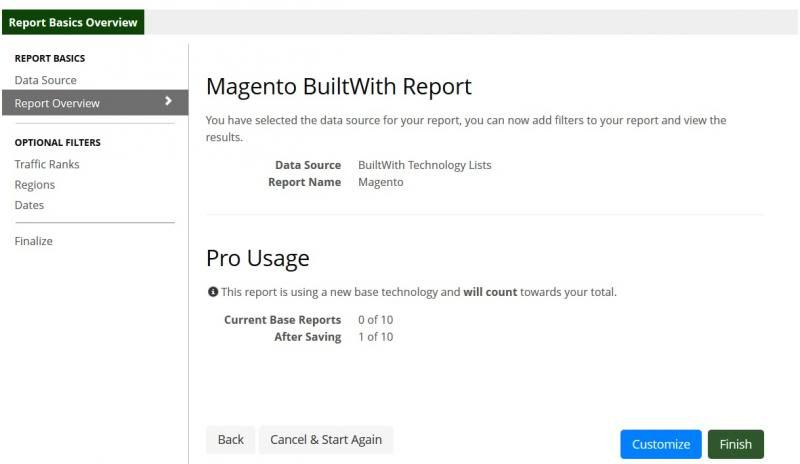
Task: Open the Dates filter section
Action: click(29, 205)
